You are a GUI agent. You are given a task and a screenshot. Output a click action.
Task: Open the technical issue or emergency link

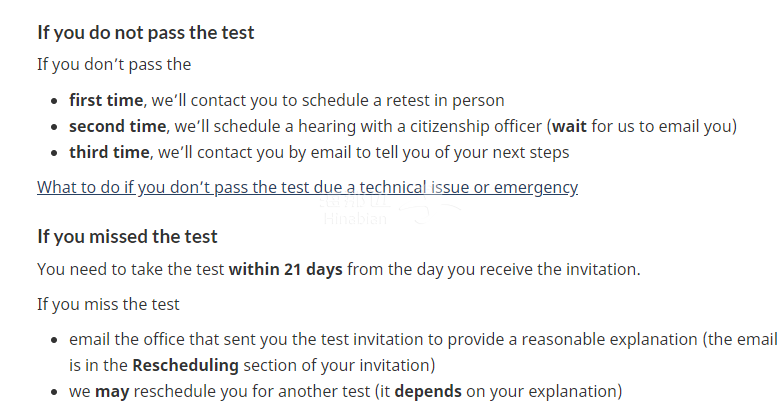[x=307, y=187]
